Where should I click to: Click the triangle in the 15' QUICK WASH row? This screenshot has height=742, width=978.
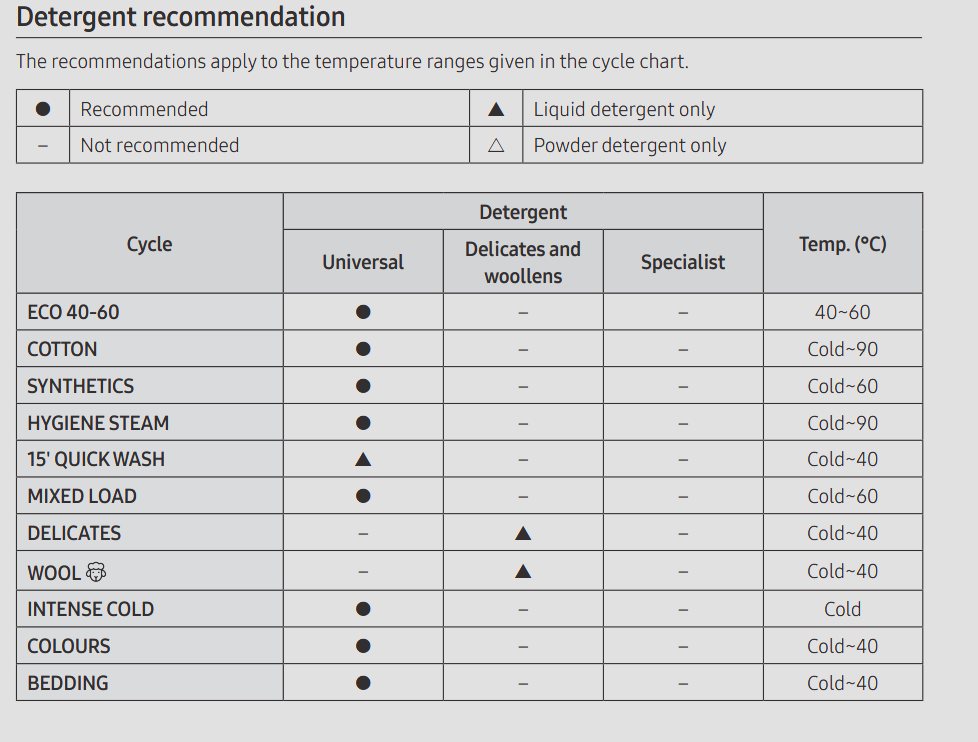[363, 460]
